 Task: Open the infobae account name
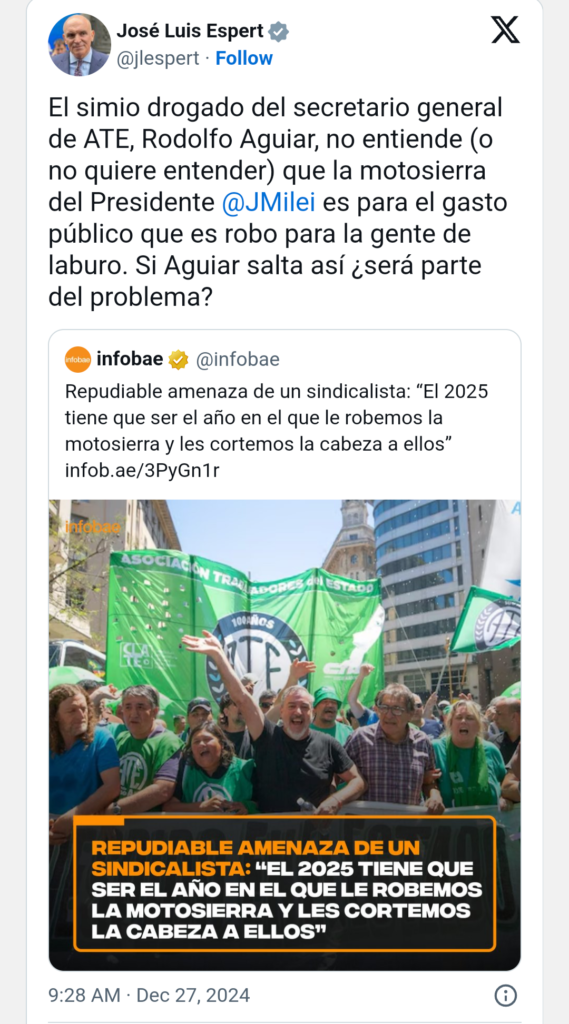(x=130, y=359)
